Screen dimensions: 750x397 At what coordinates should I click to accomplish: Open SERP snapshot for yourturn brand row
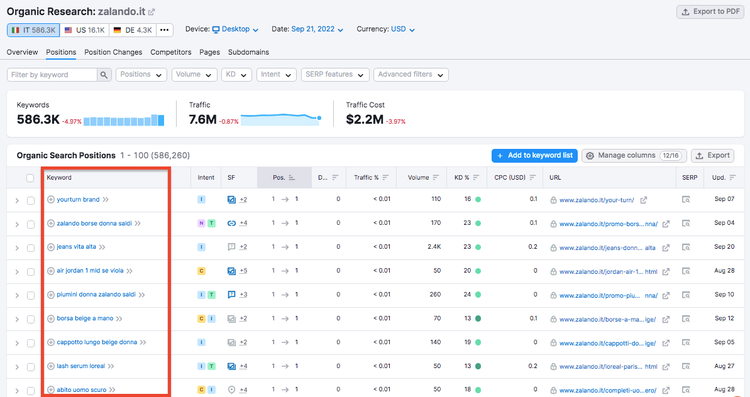coord(686,199)
